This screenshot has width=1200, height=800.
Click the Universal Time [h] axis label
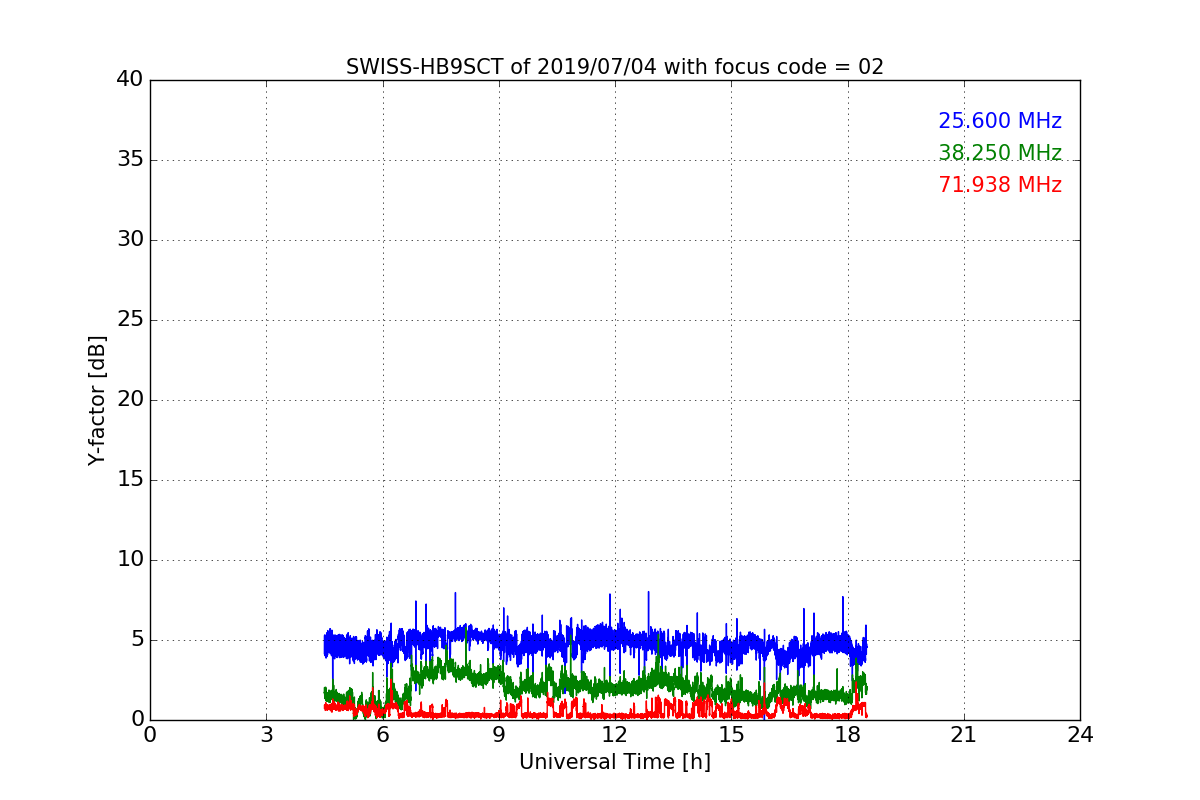(615, 762)
